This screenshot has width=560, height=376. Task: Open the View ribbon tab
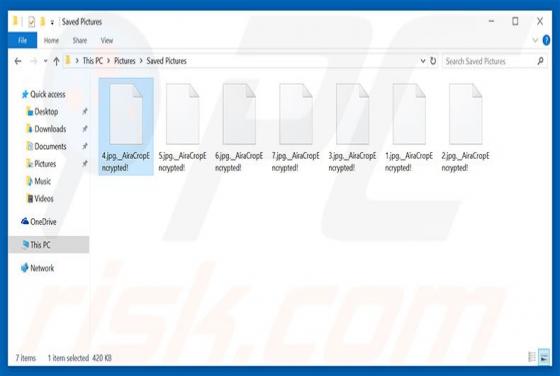pyautogui.click(x=107, y=40)
